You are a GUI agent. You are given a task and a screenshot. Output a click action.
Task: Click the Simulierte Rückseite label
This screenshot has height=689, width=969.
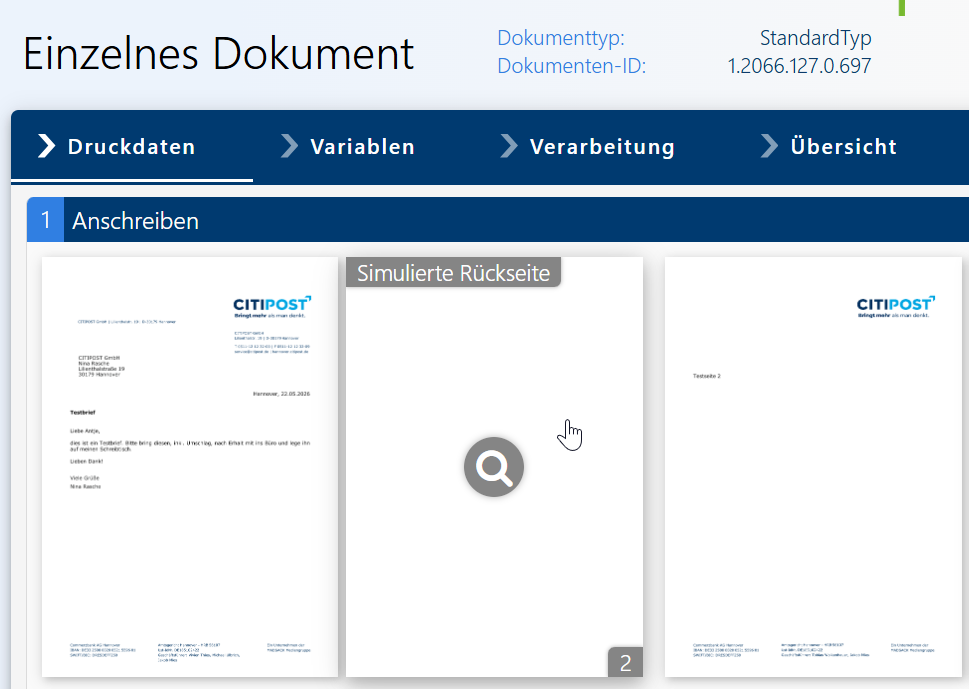[x=453, y=273]
